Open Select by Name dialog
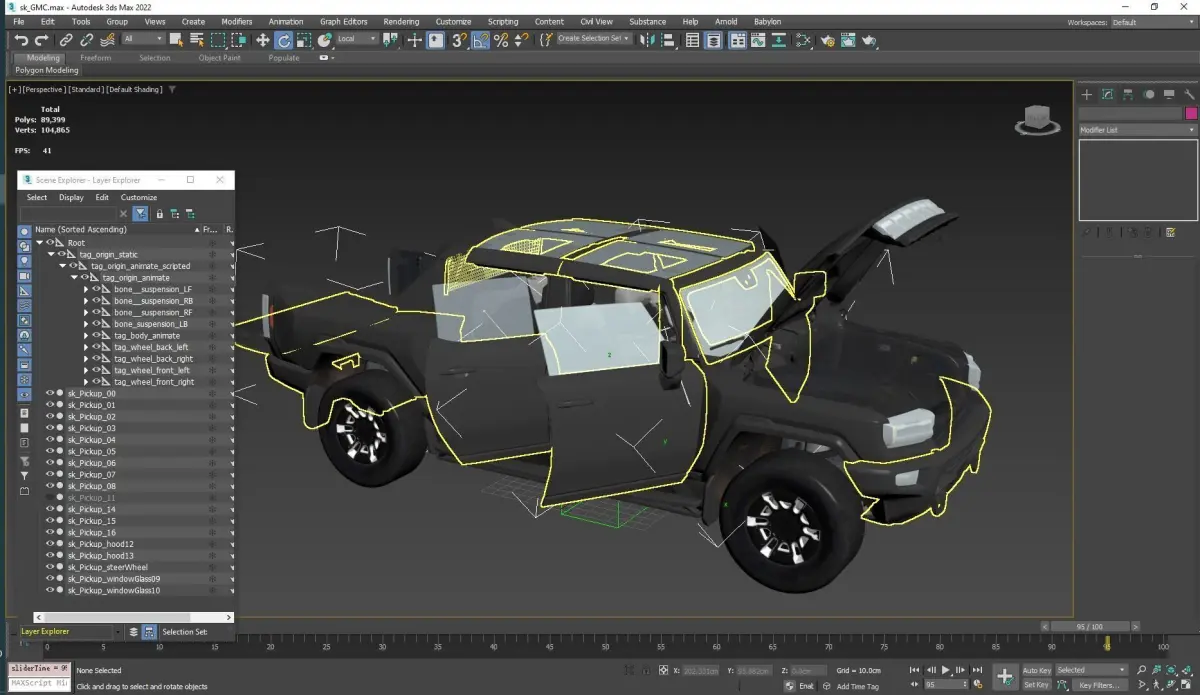 tap(196, 40)
